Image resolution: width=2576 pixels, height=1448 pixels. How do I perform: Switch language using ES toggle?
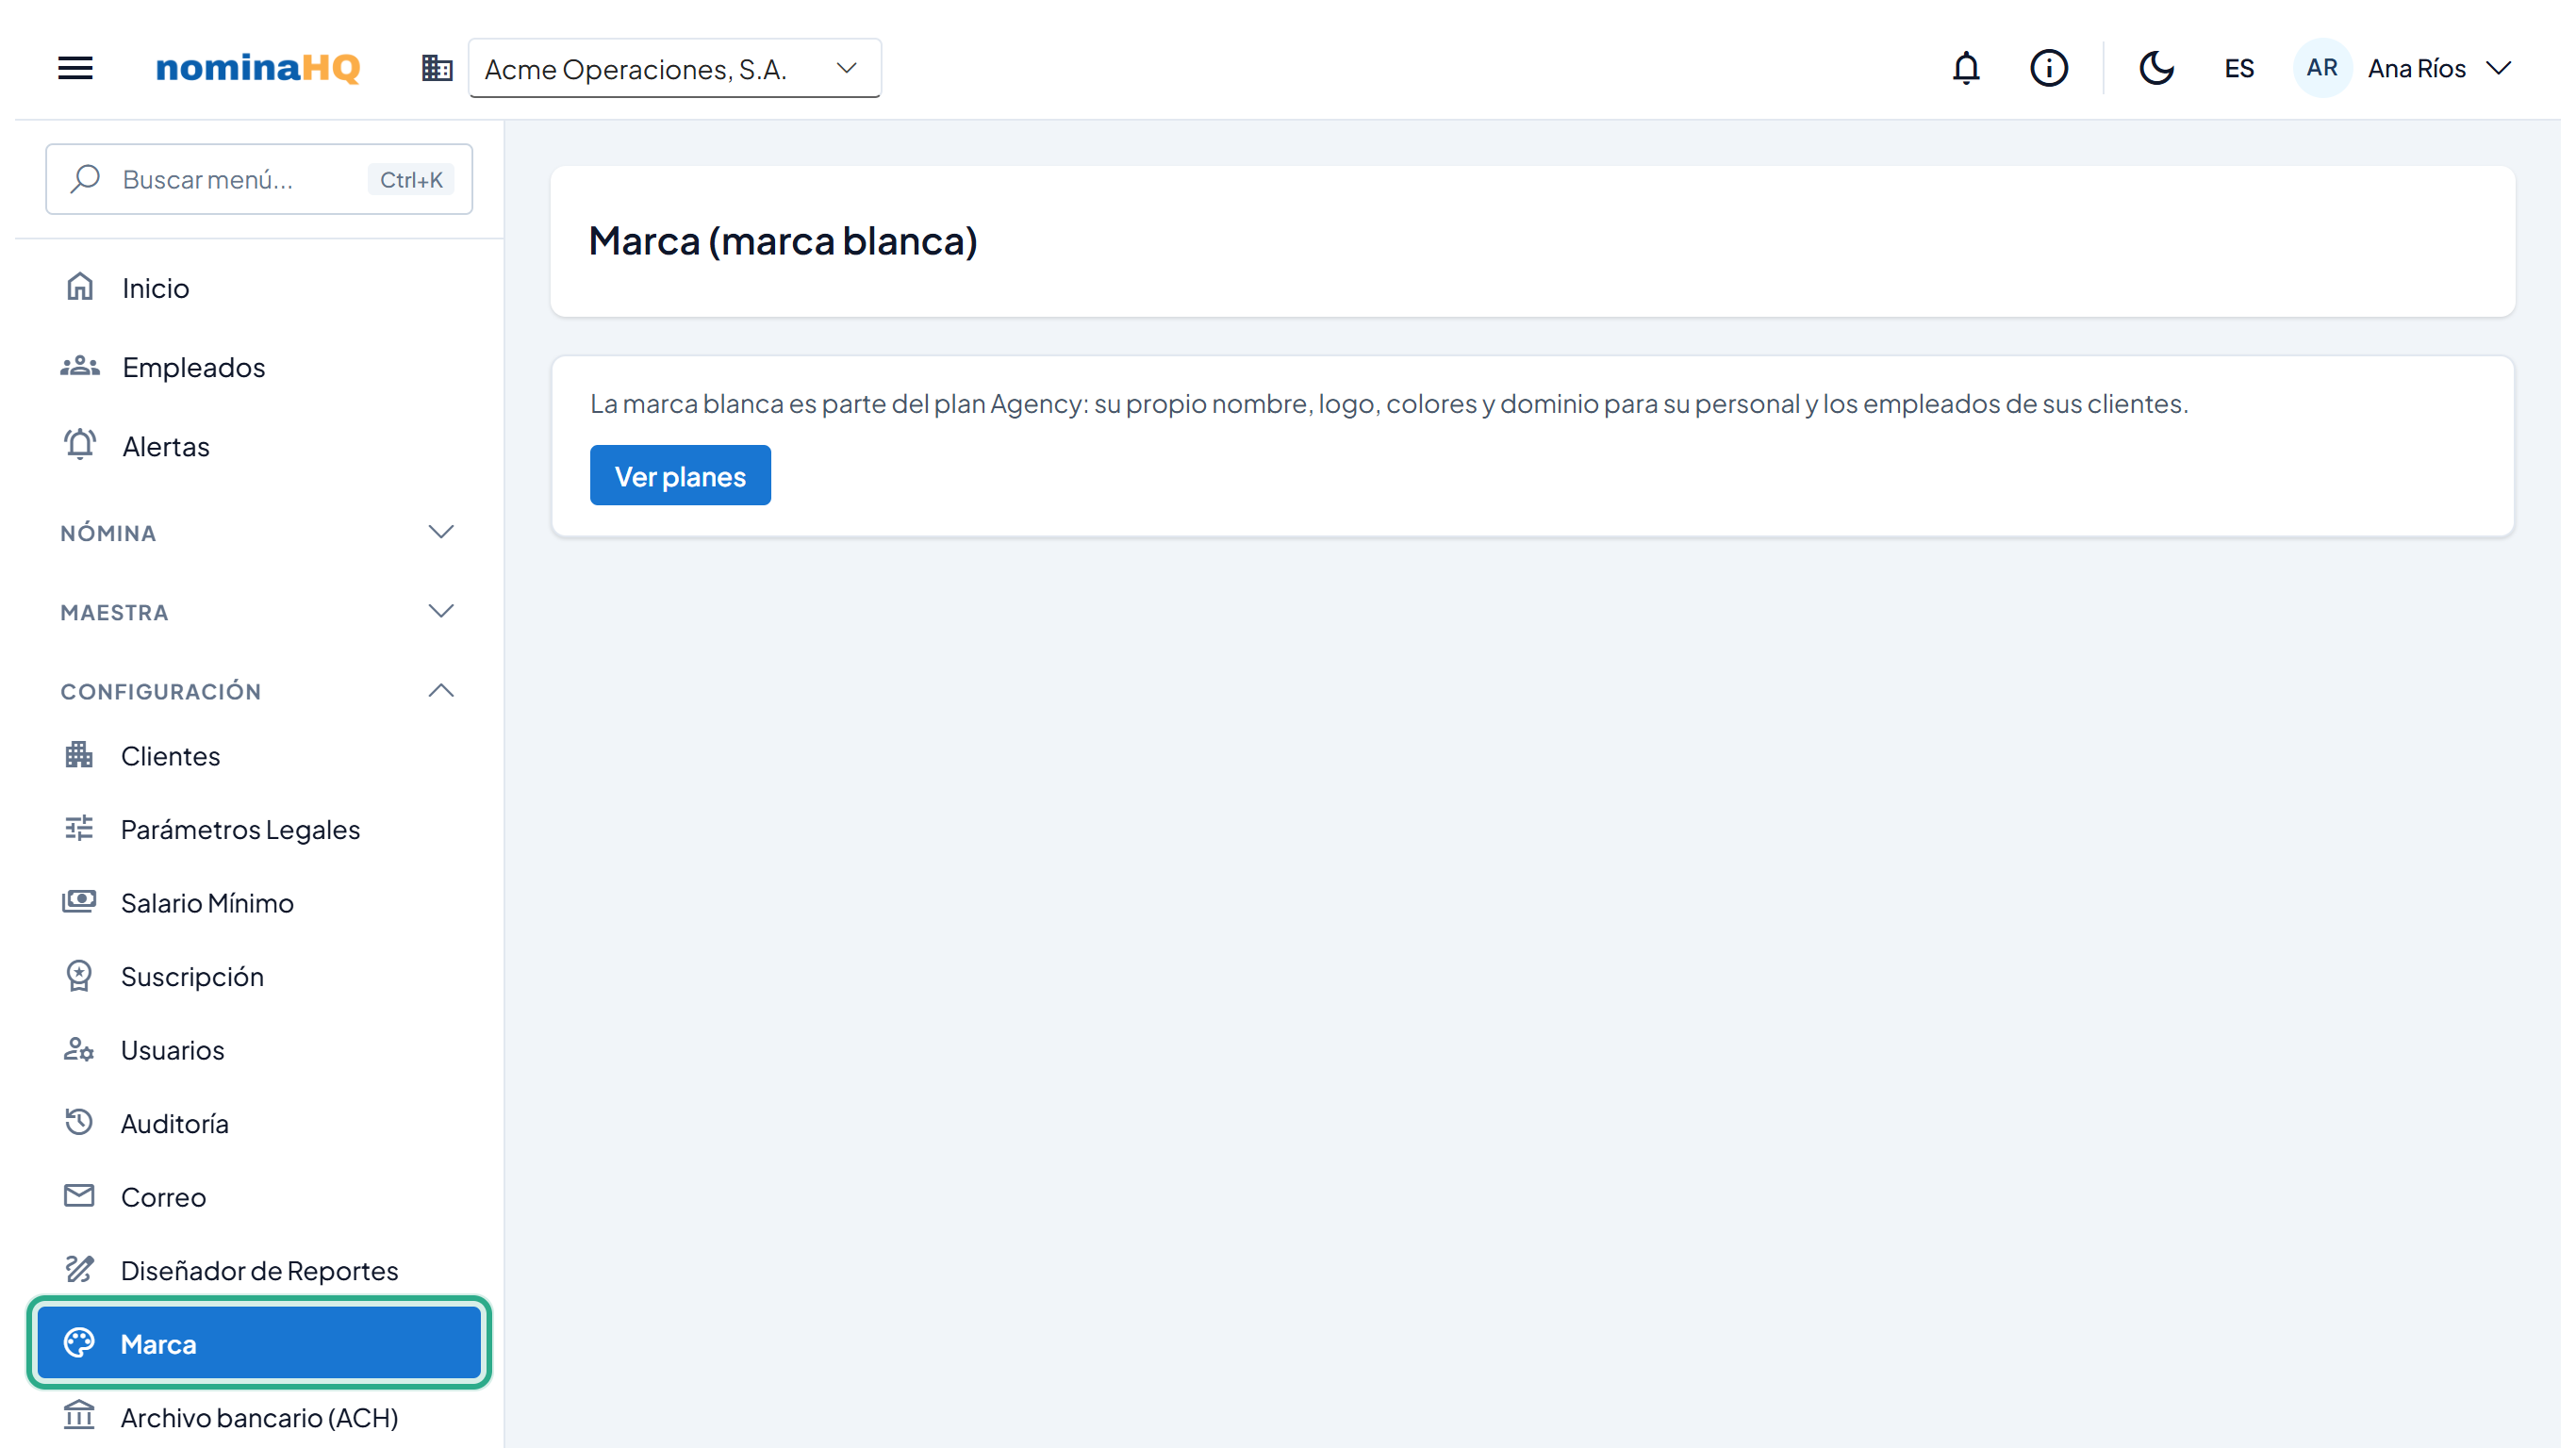pyautogui.click(x=2239, y=68)
